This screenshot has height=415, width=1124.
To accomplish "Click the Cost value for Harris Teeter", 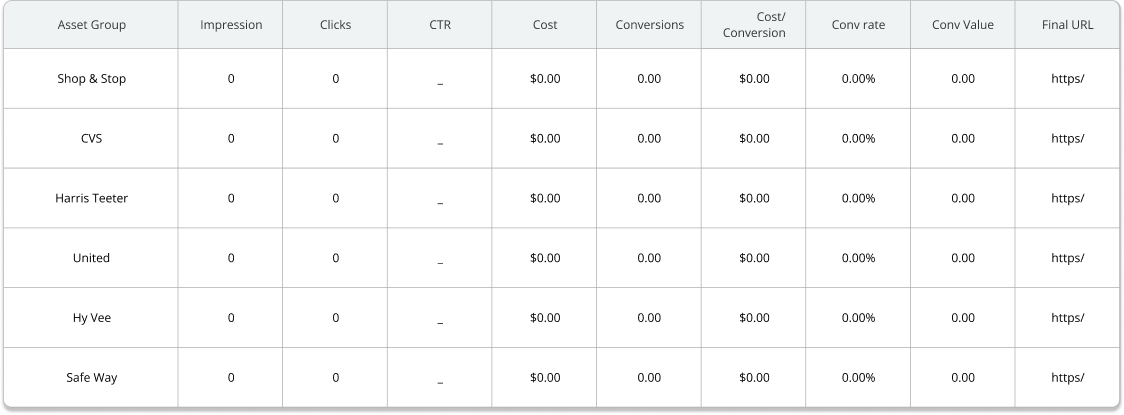I will (x=545, y=198).
